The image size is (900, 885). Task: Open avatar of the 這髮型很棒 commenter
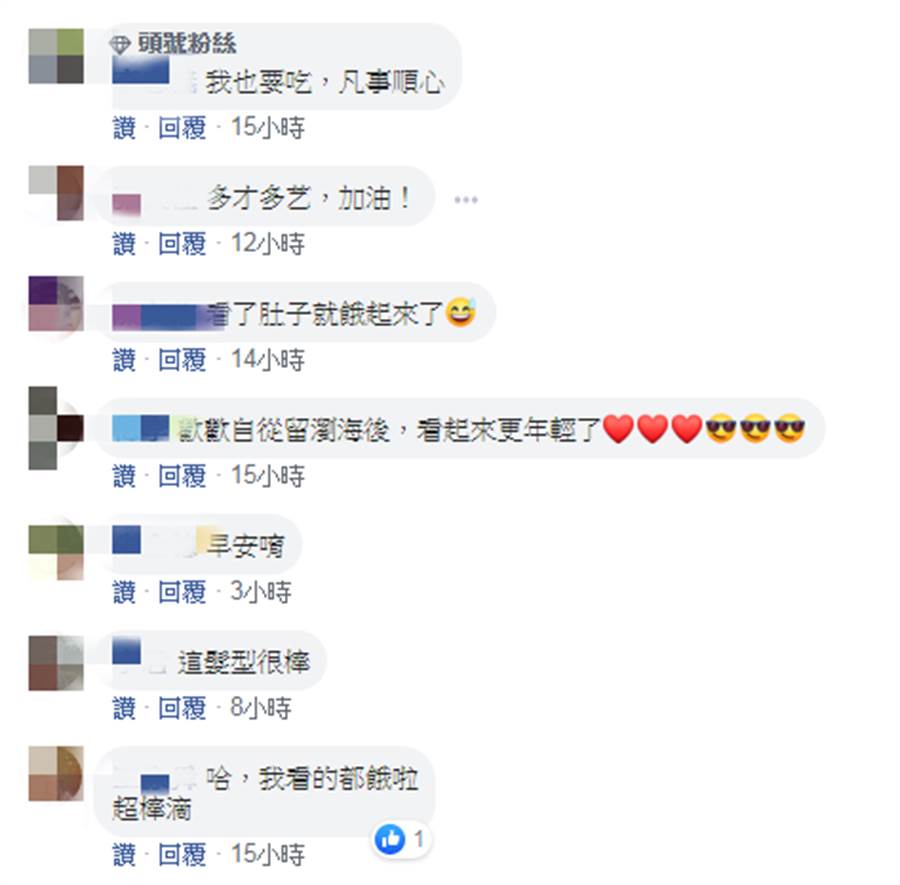pyautogui.click(x=56, y=663)
